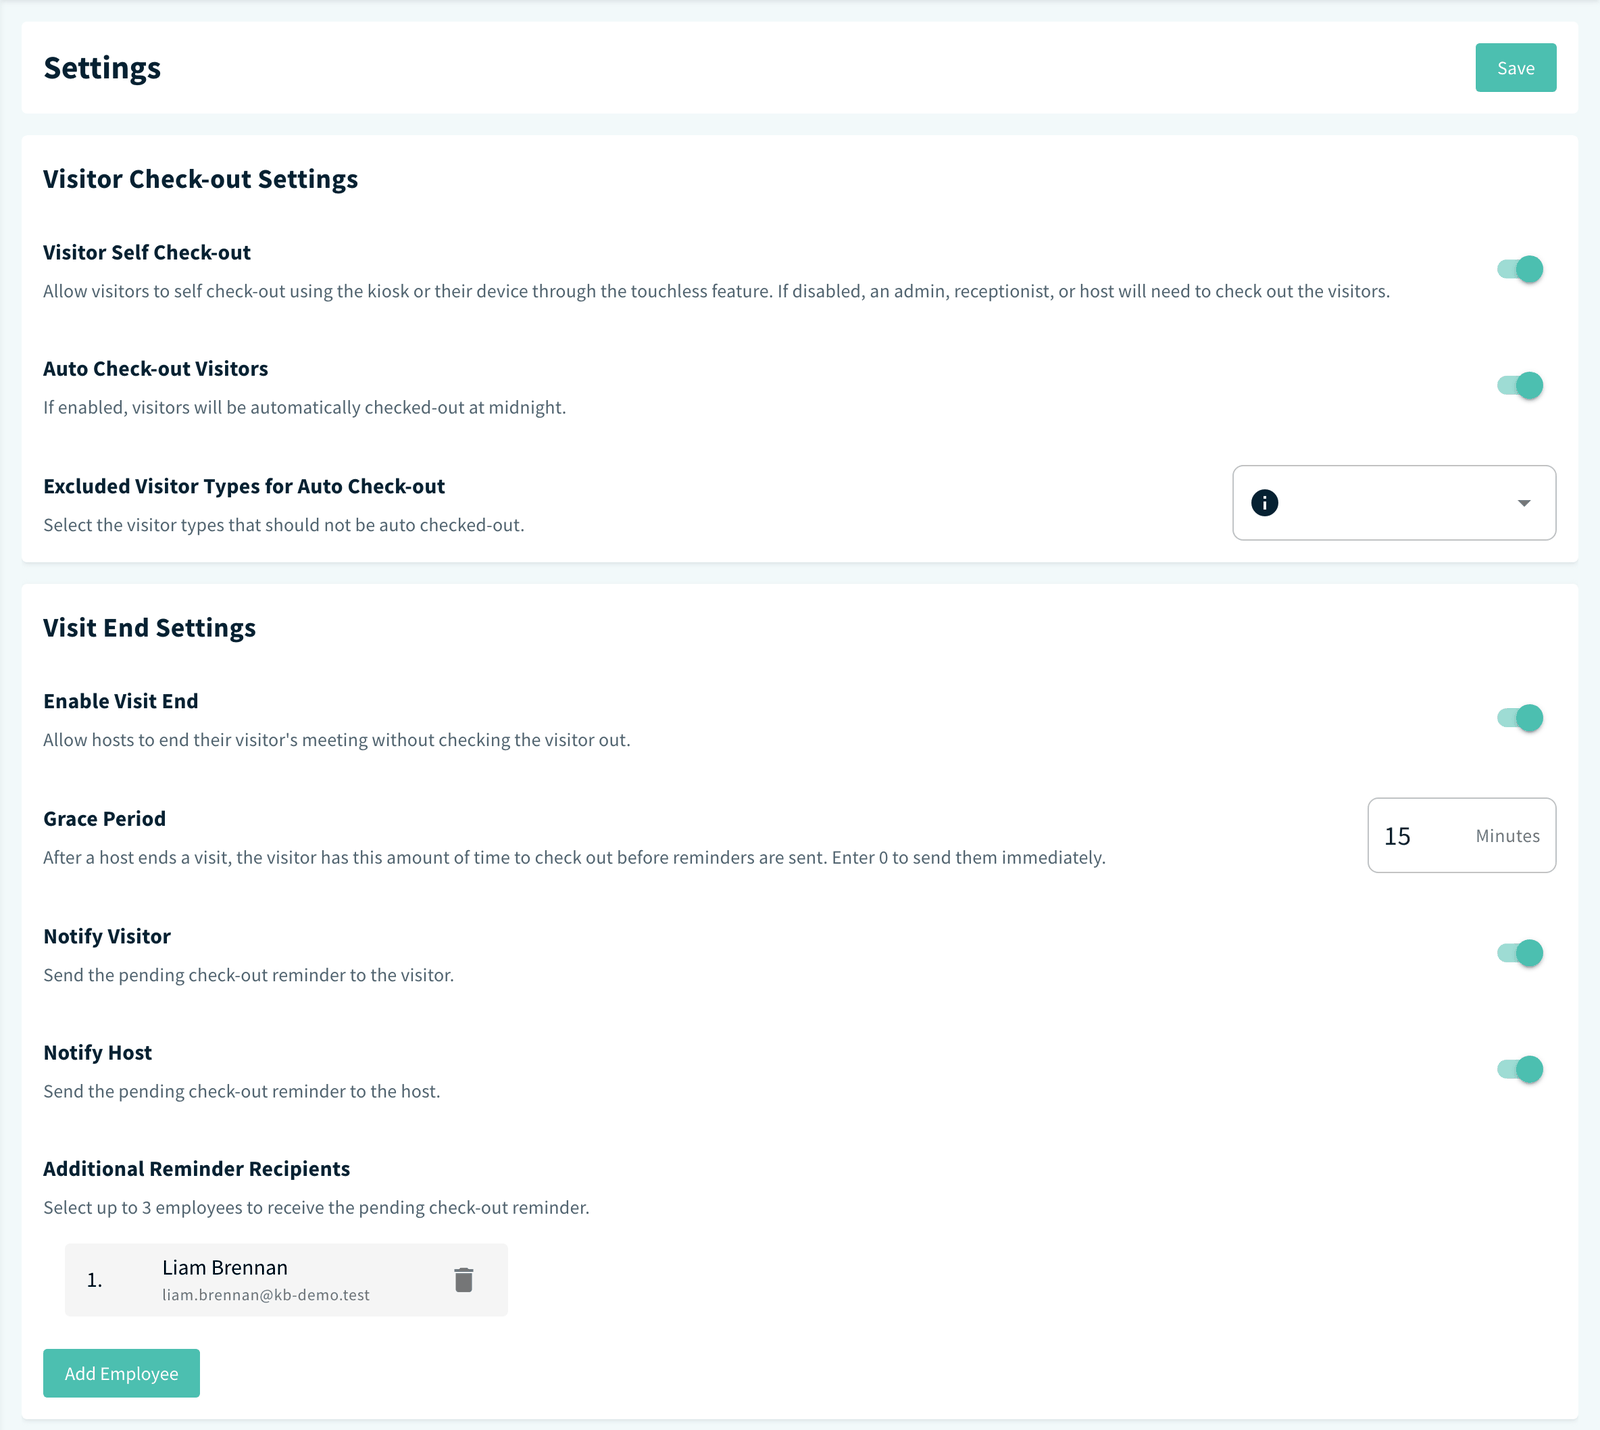Expand the excluded visitor types dropdown arrow
The image size is (1600, 1430).
click(x=1524, y=503)
